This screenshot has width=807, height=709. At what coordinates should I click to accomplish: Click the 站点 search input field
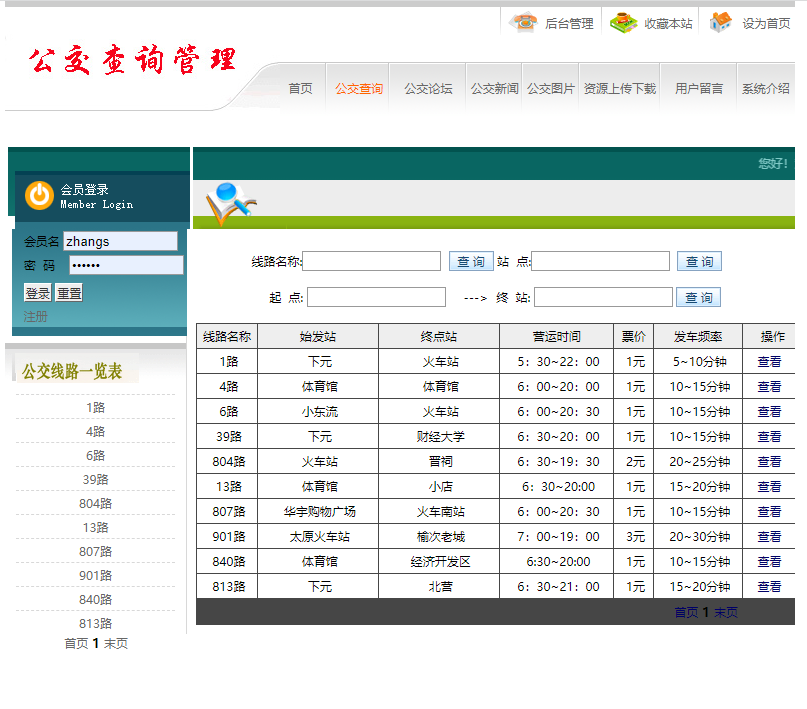tap(601, 261)
